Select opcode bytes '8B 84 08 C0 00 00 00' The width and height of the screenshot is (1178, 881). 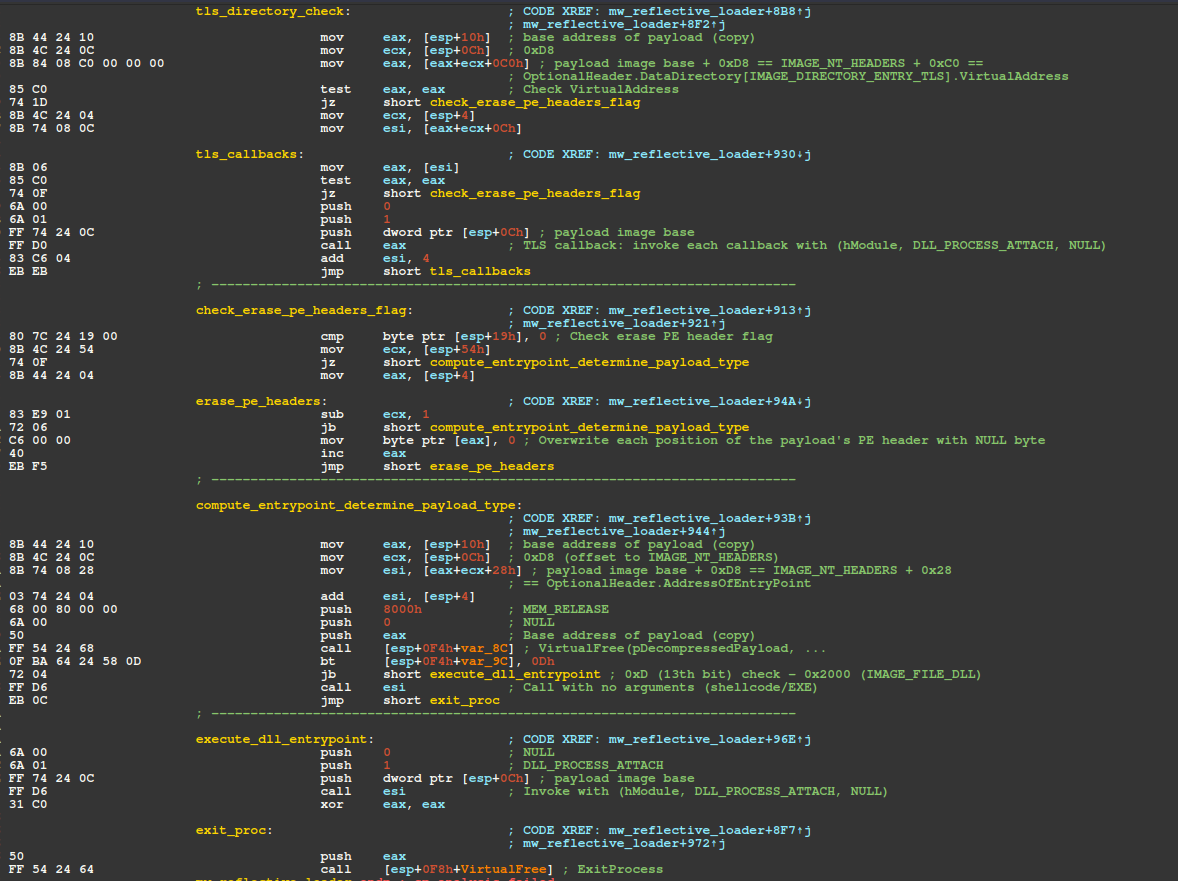86,63
